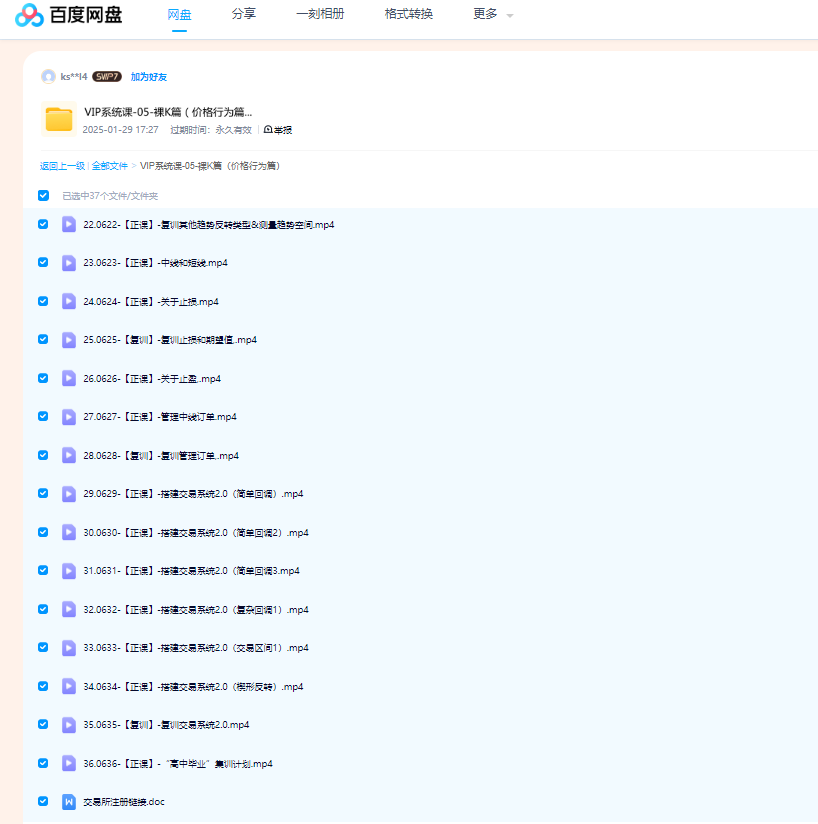The width and height of the screenshot is (818, 824).
Task: Click video icon of file 34.0634
Action: click(69, 686)
